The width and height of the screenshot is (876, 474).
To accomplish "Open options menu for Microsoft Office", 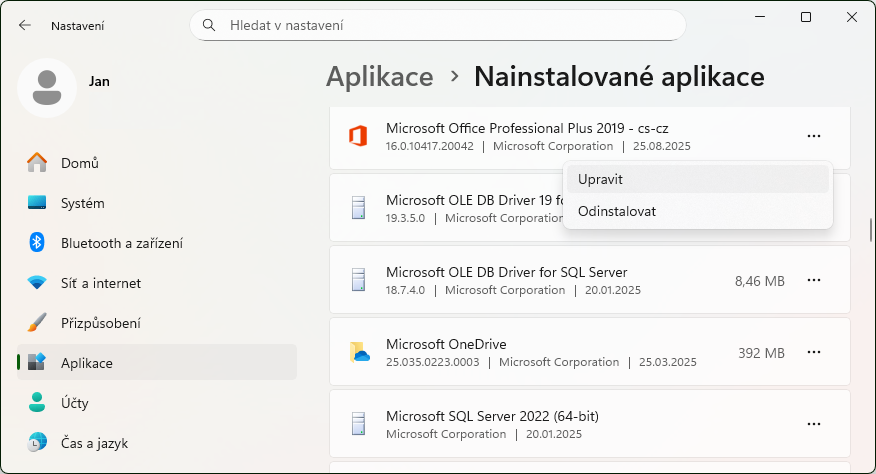I will point(813,137).
